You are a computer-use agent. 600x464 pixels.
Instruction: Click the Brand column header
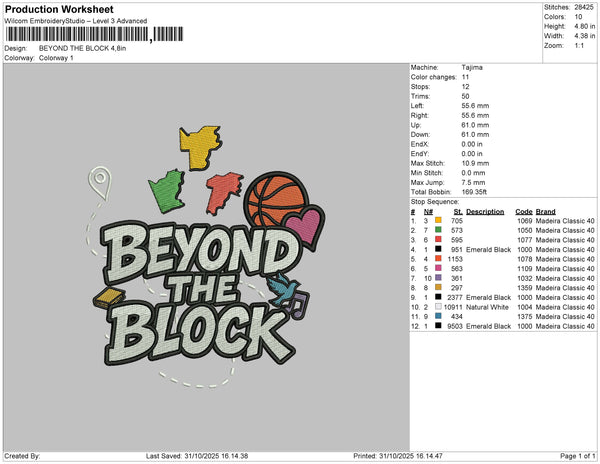pyautogui.click(x=545, y=212)
